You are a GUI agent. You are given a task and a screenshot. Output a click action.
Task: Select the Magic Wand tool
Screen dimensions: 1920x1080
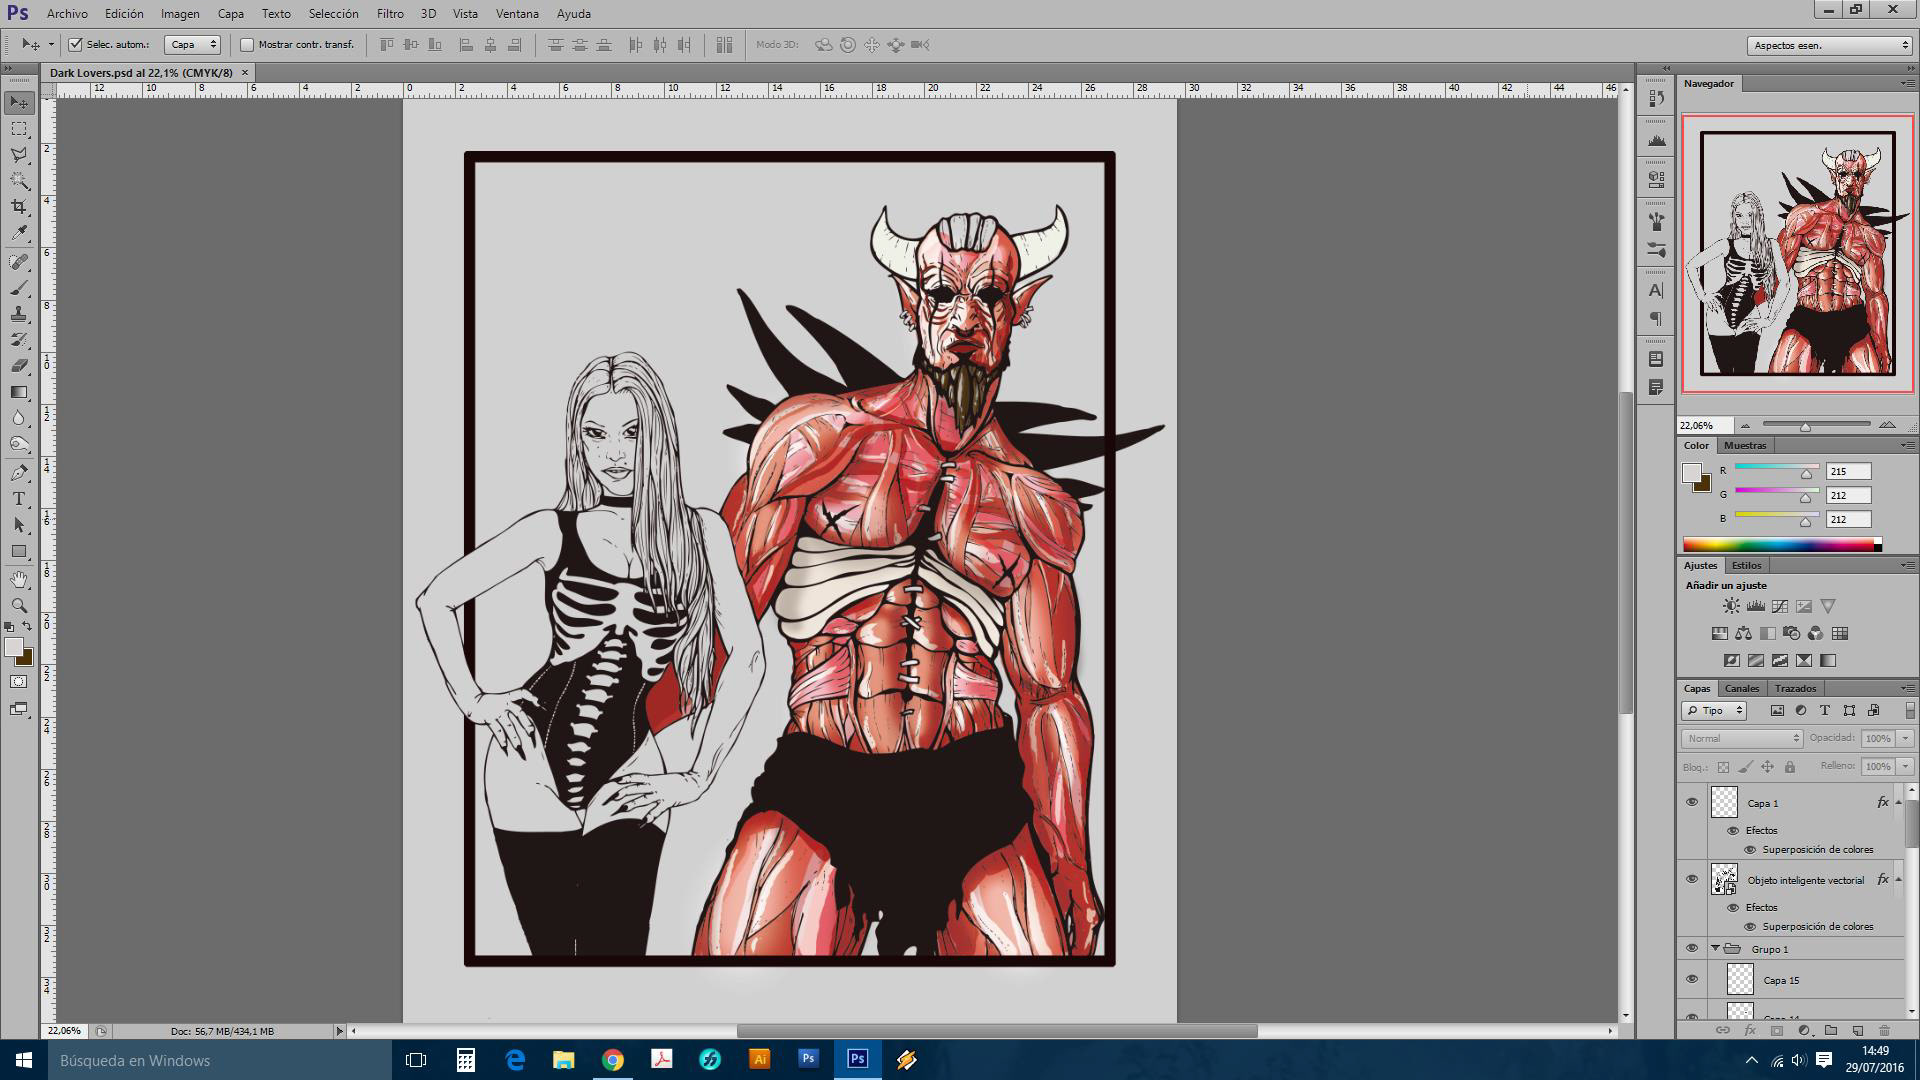click(x=19, y=180)
